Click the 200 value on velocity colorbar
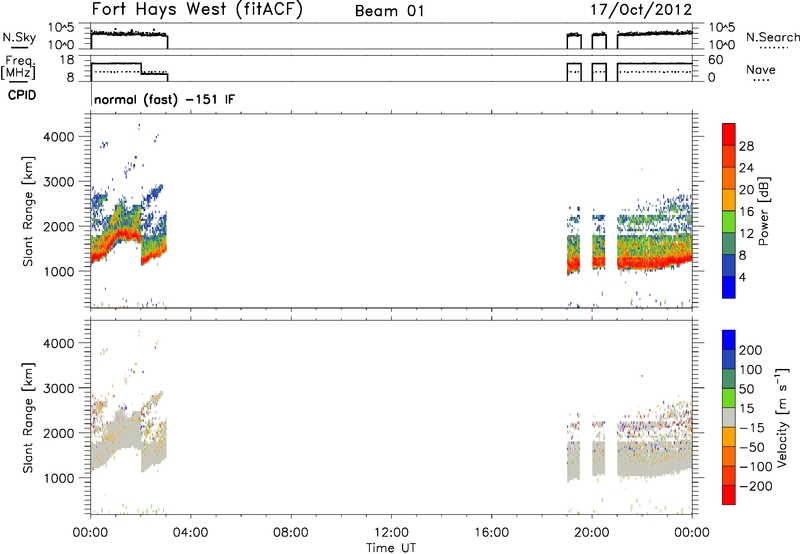This screenshot has height=554, width=800. click(751, 350)
